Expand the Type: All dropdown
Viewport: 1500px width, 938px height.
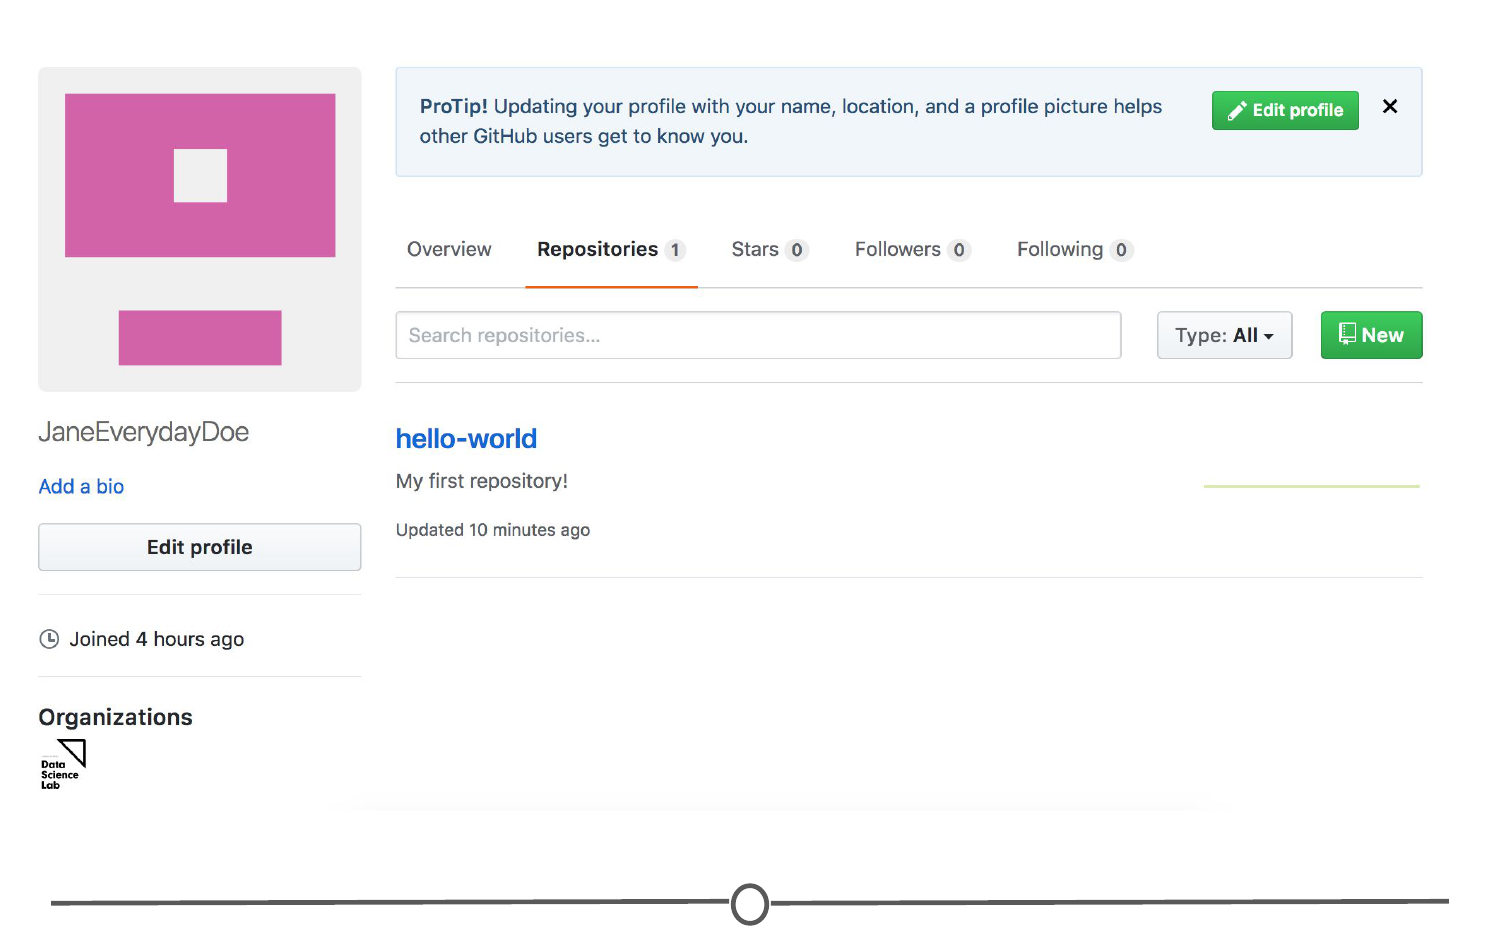coord(1224,336)
